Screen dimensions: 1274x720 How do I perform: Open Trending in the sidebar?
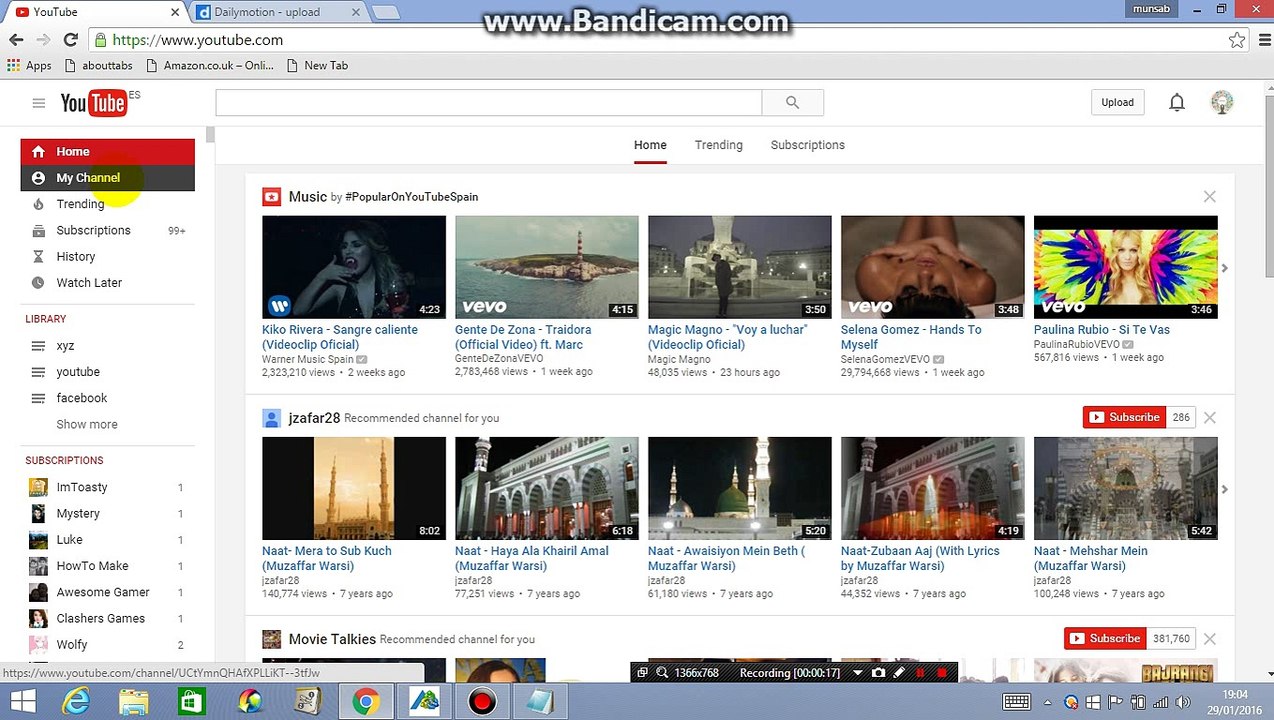80,204
